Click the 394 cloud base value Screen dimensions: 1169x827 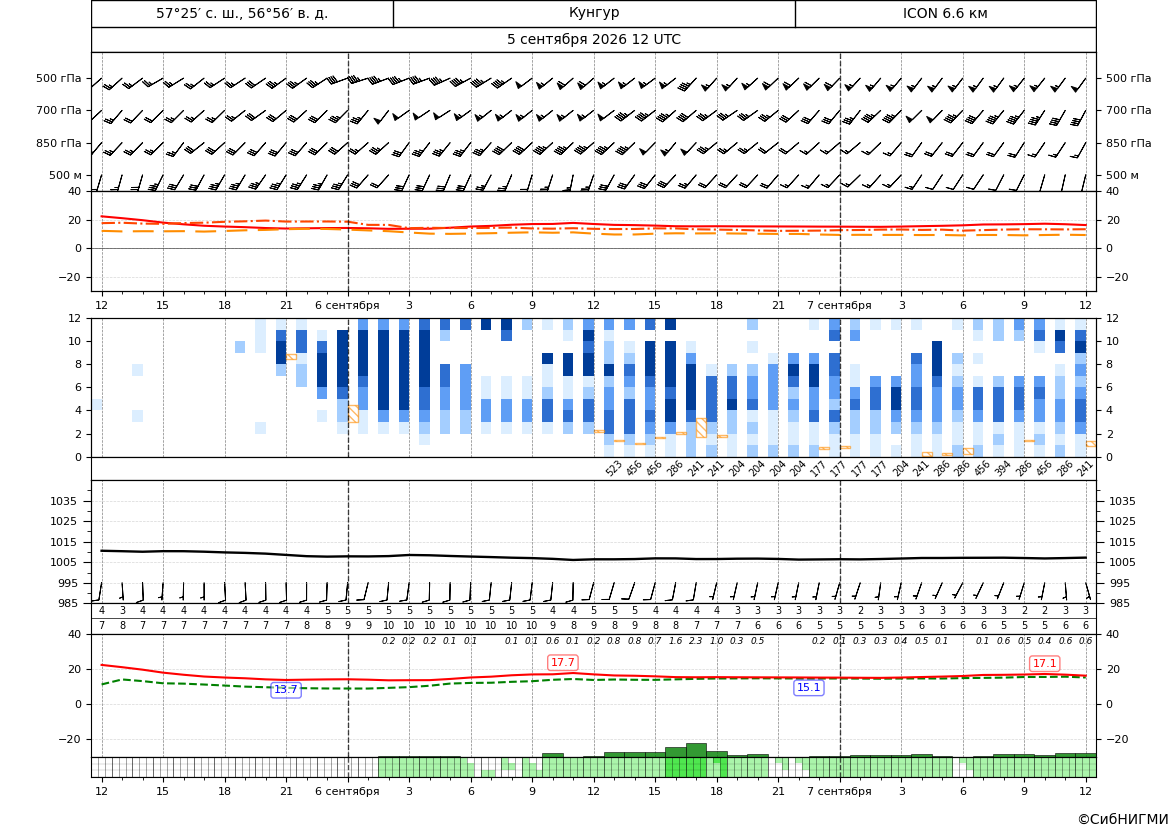tap(1003, 468)
